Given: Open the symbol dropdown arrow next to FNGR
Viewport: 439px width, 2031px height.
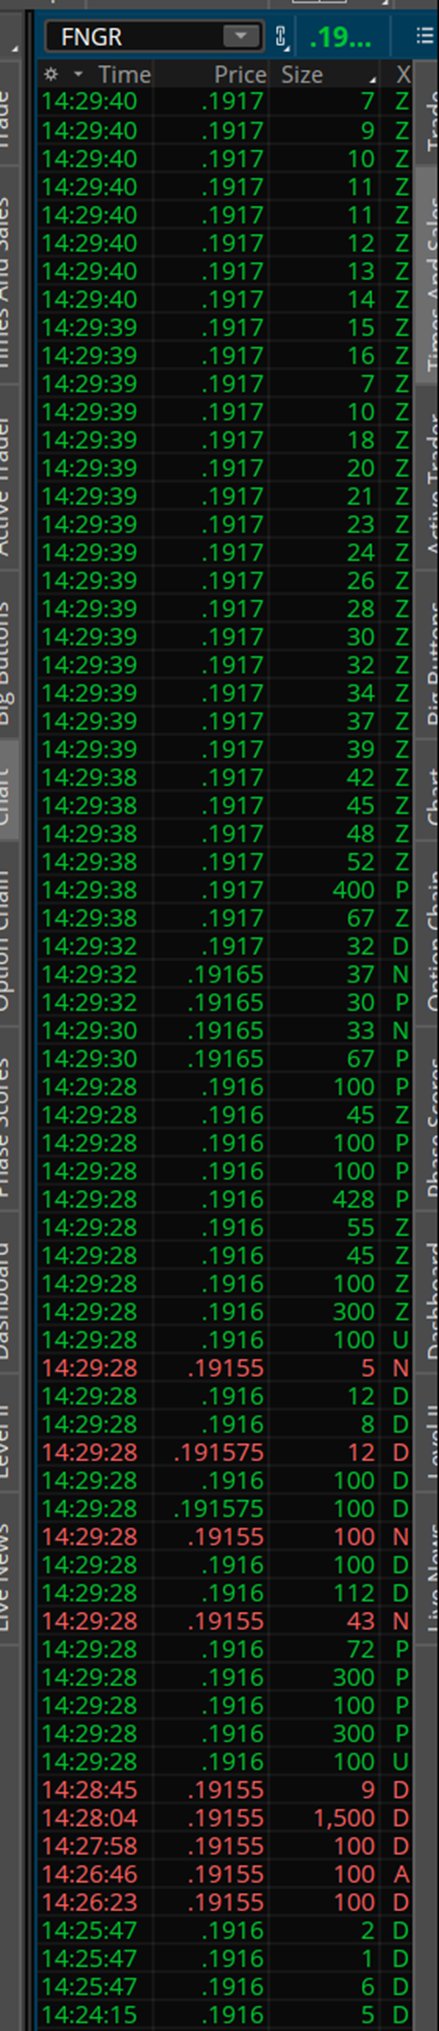Looking at the screenshot, I should pyautogui.click(x=240, y=37).
